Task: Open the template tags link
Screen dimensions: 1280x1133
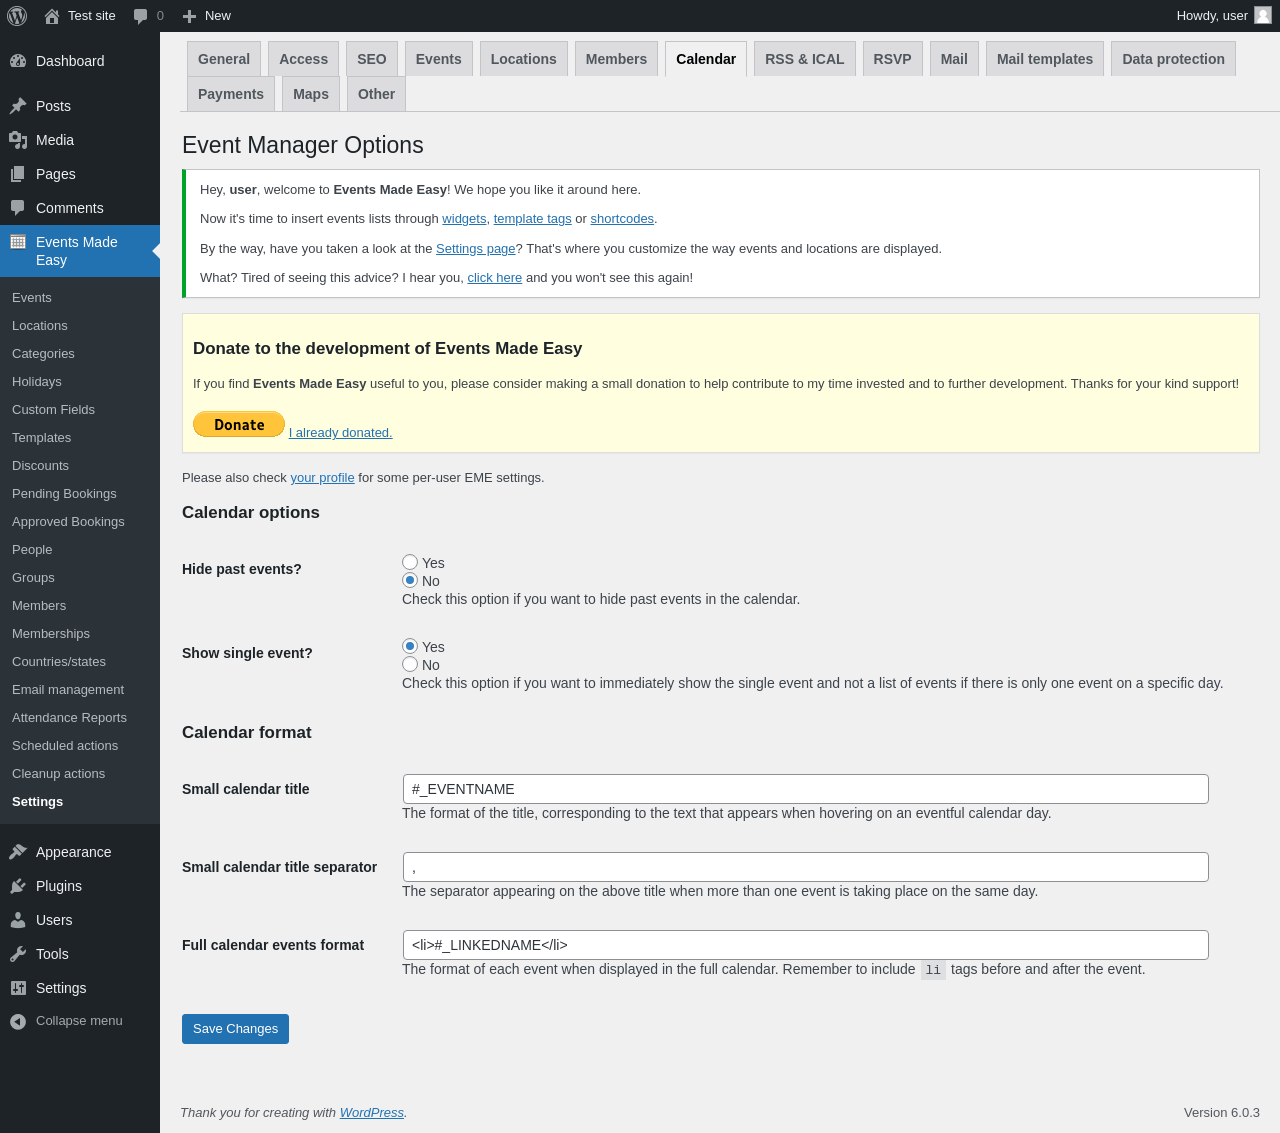Action: pos(532,219)
